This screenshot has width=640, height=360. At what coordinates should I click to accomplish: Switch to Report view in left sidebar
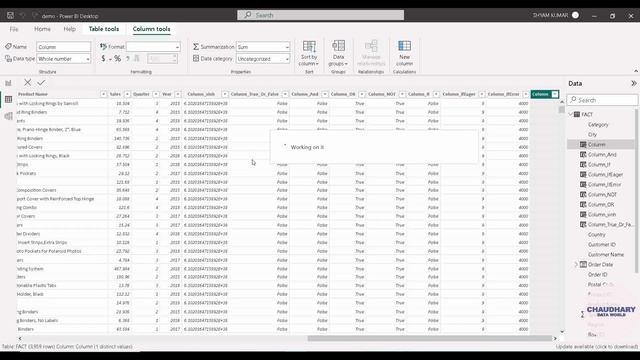(x=8, y=83)
